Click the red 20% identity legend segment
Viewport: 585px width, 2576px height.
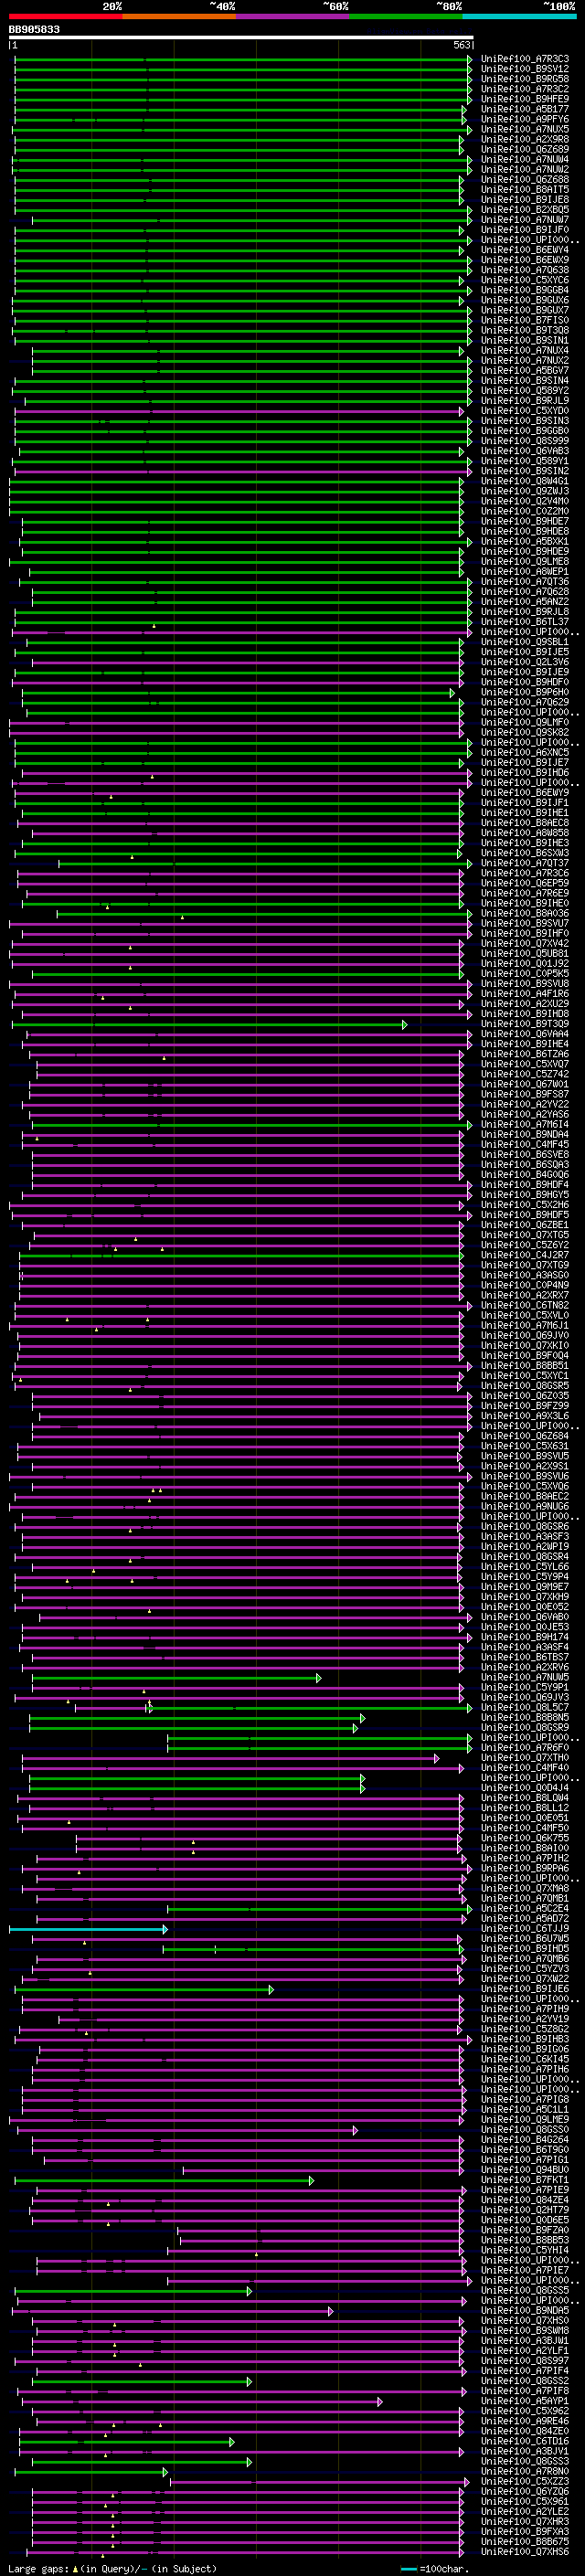(66, 17)
